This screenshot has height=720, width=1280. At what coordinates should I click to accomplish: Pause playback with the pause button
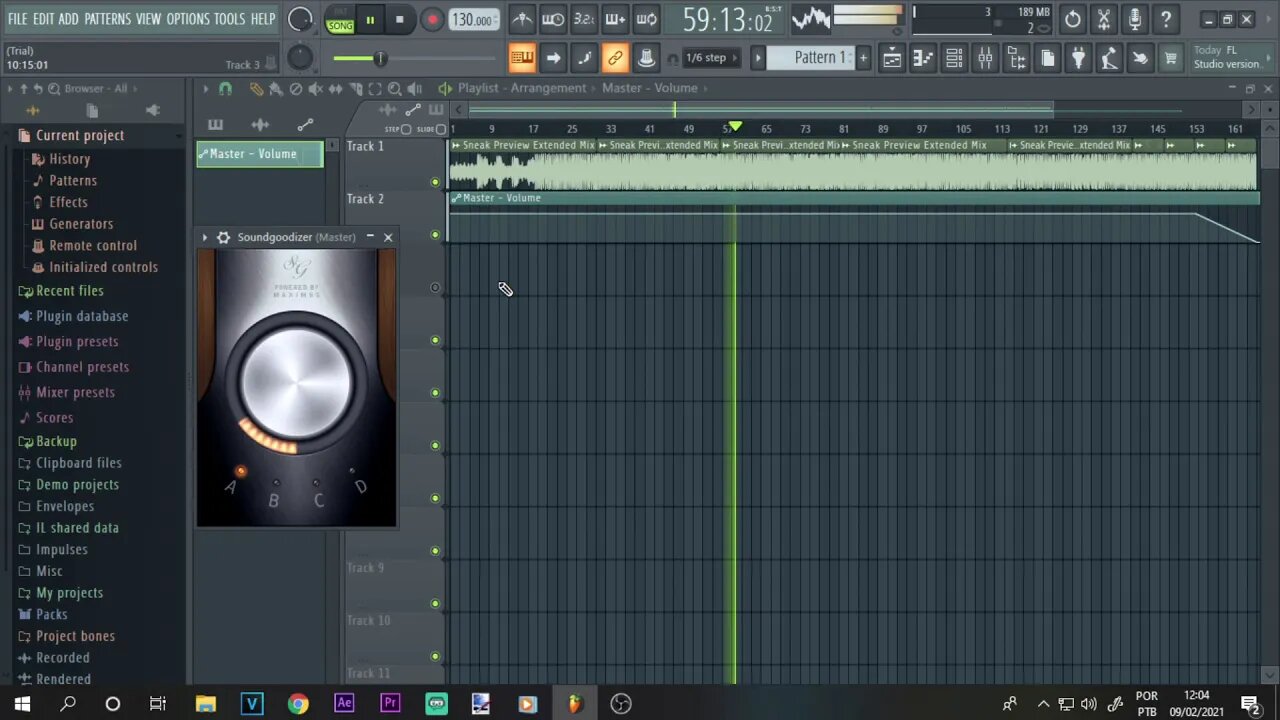(370, 20)
